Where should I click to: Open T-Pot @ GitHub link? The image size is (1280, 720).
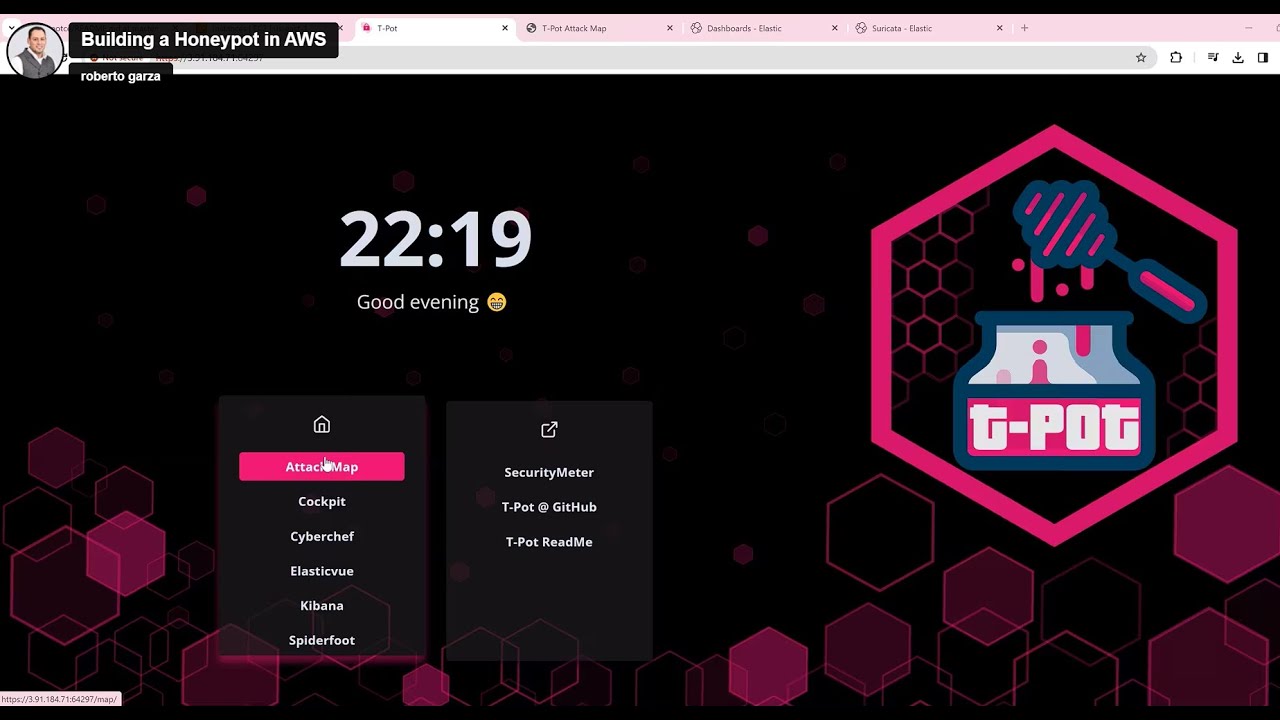click(x=549, y=507)
